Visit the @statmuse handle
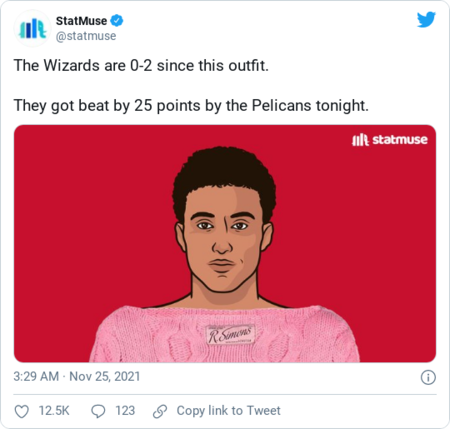 pos(86,36)
